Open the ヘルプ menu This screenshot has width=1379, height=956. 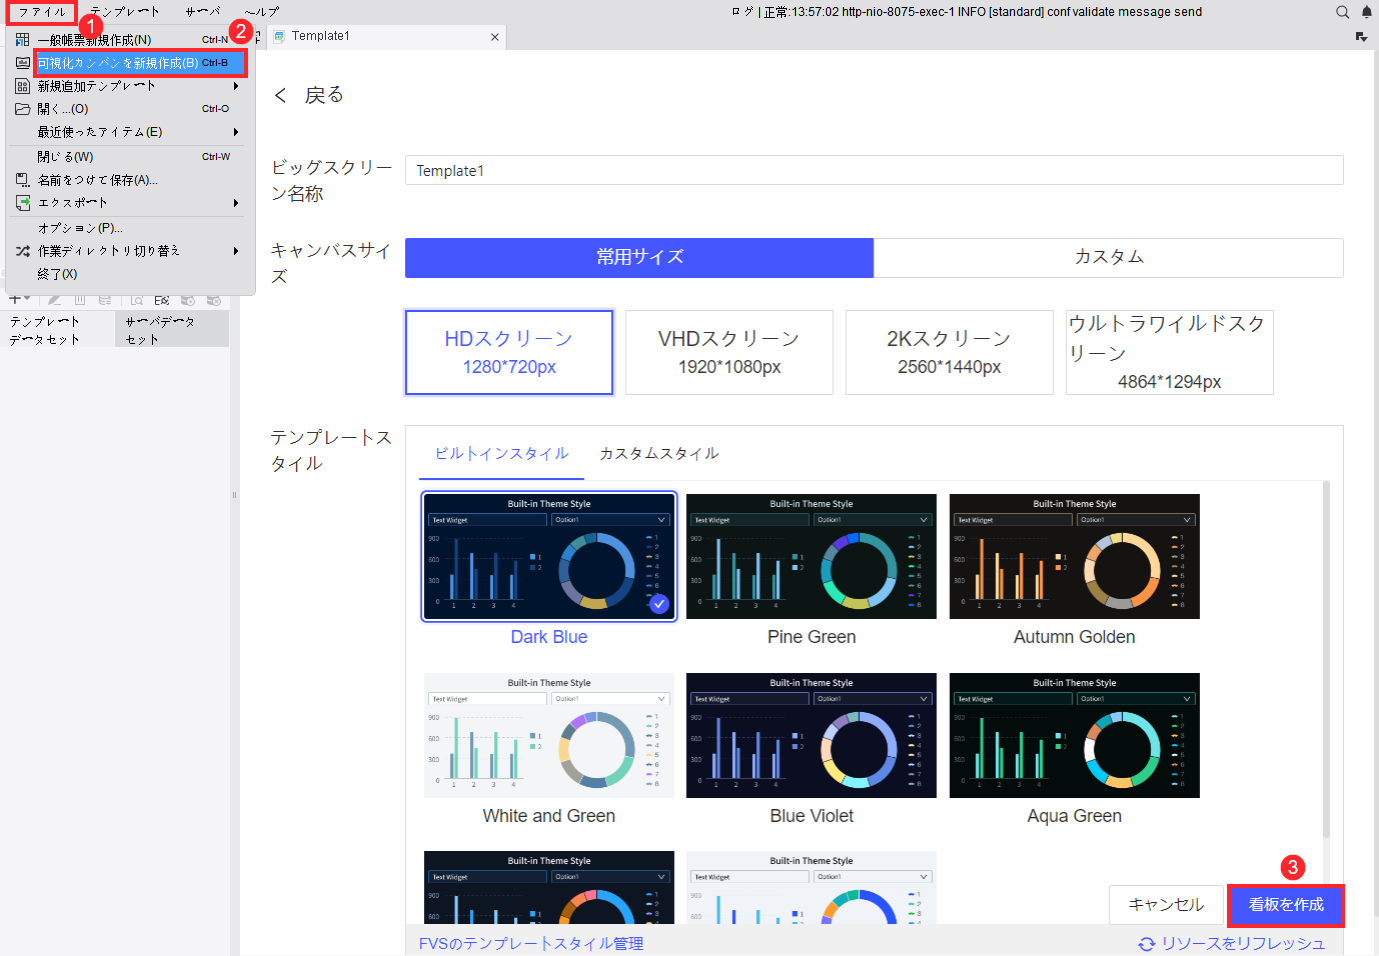262,12
